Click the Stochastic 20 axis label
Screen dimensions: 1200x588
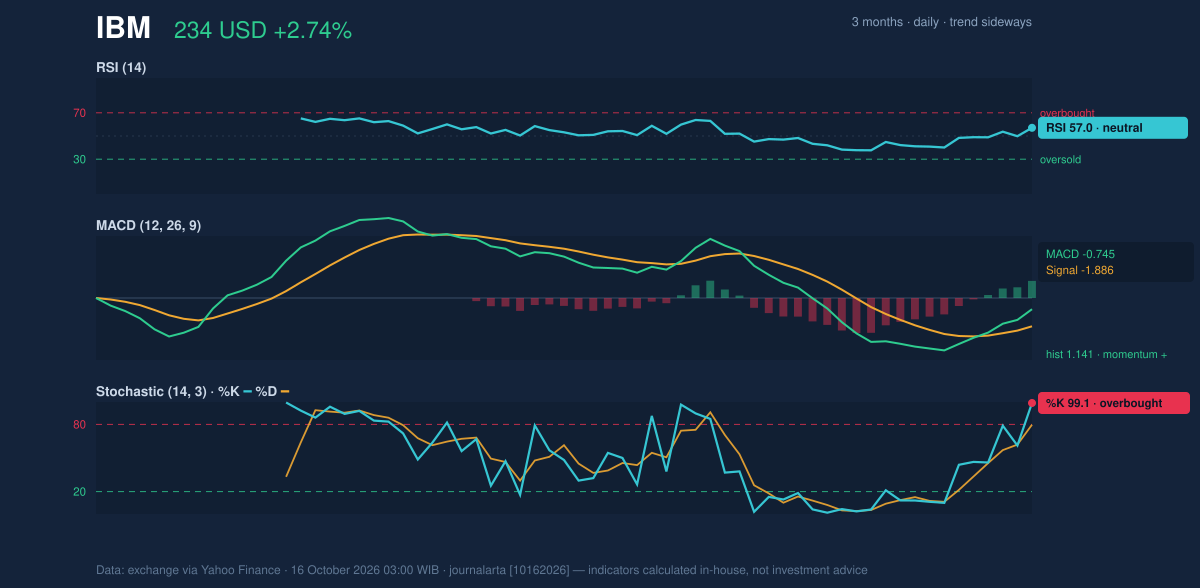pos(79,491)
